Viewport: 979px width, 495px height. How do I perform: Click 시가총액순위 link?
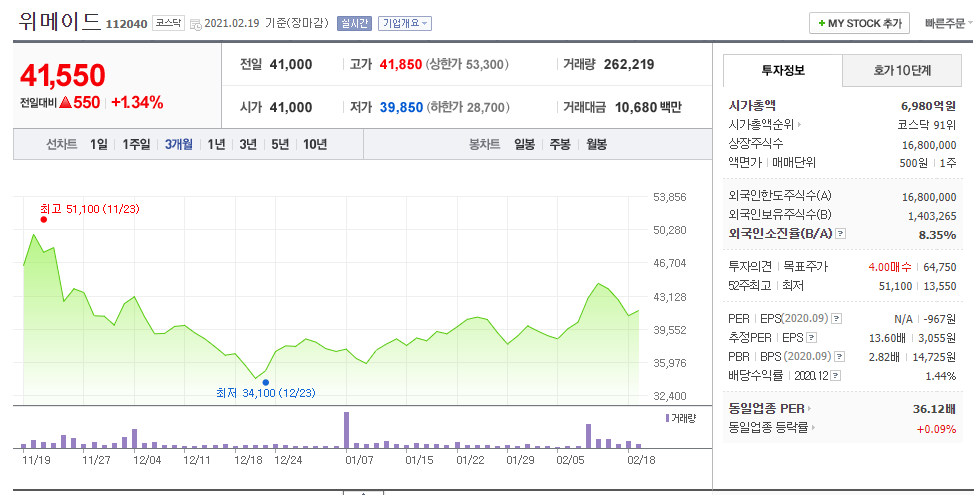pyautogui.click(x=760, y=125)
